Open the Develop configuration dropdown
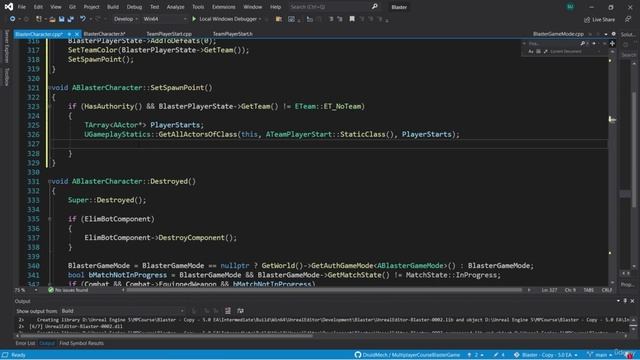The width and height of the screenshot is (640, 360). [125, 19]
